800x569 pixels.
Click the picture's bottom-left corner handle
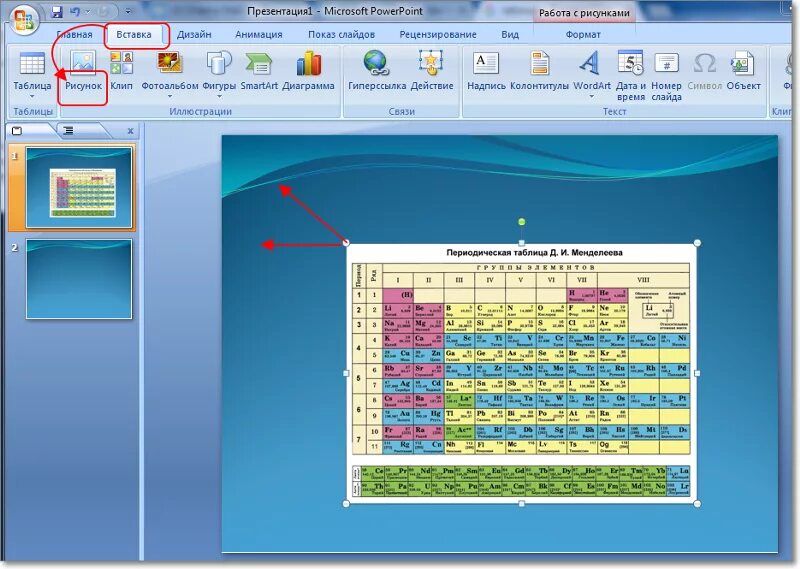(x=346, y=504)
